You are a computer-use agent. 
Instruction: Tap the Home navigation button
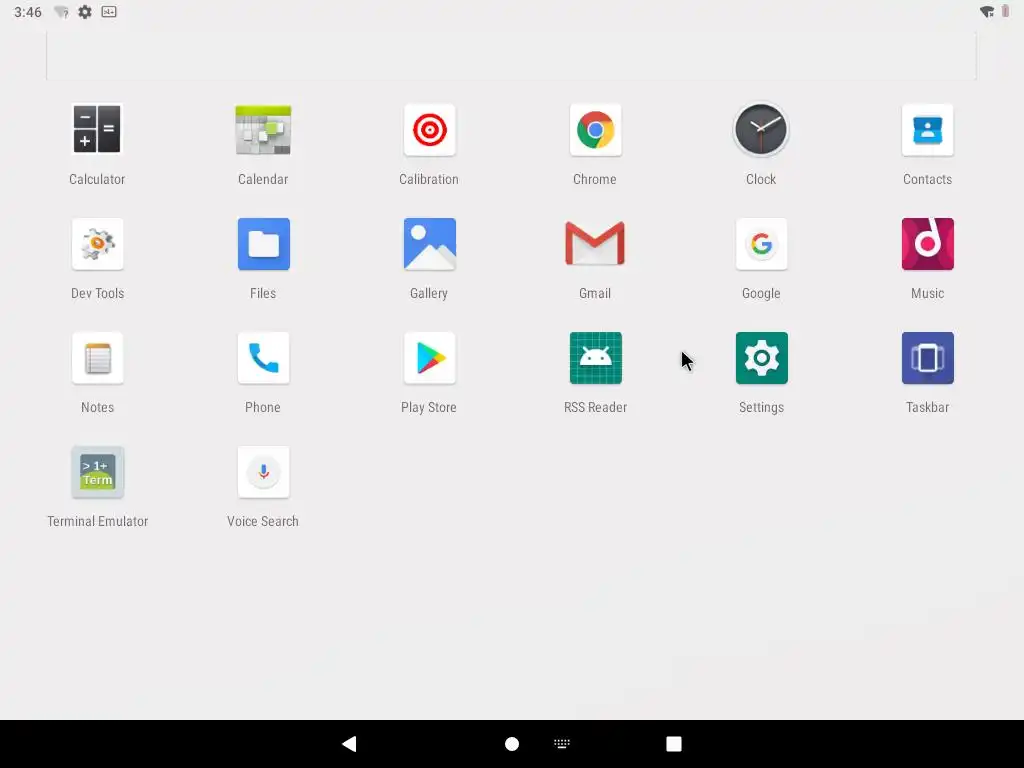pos(512,744)
